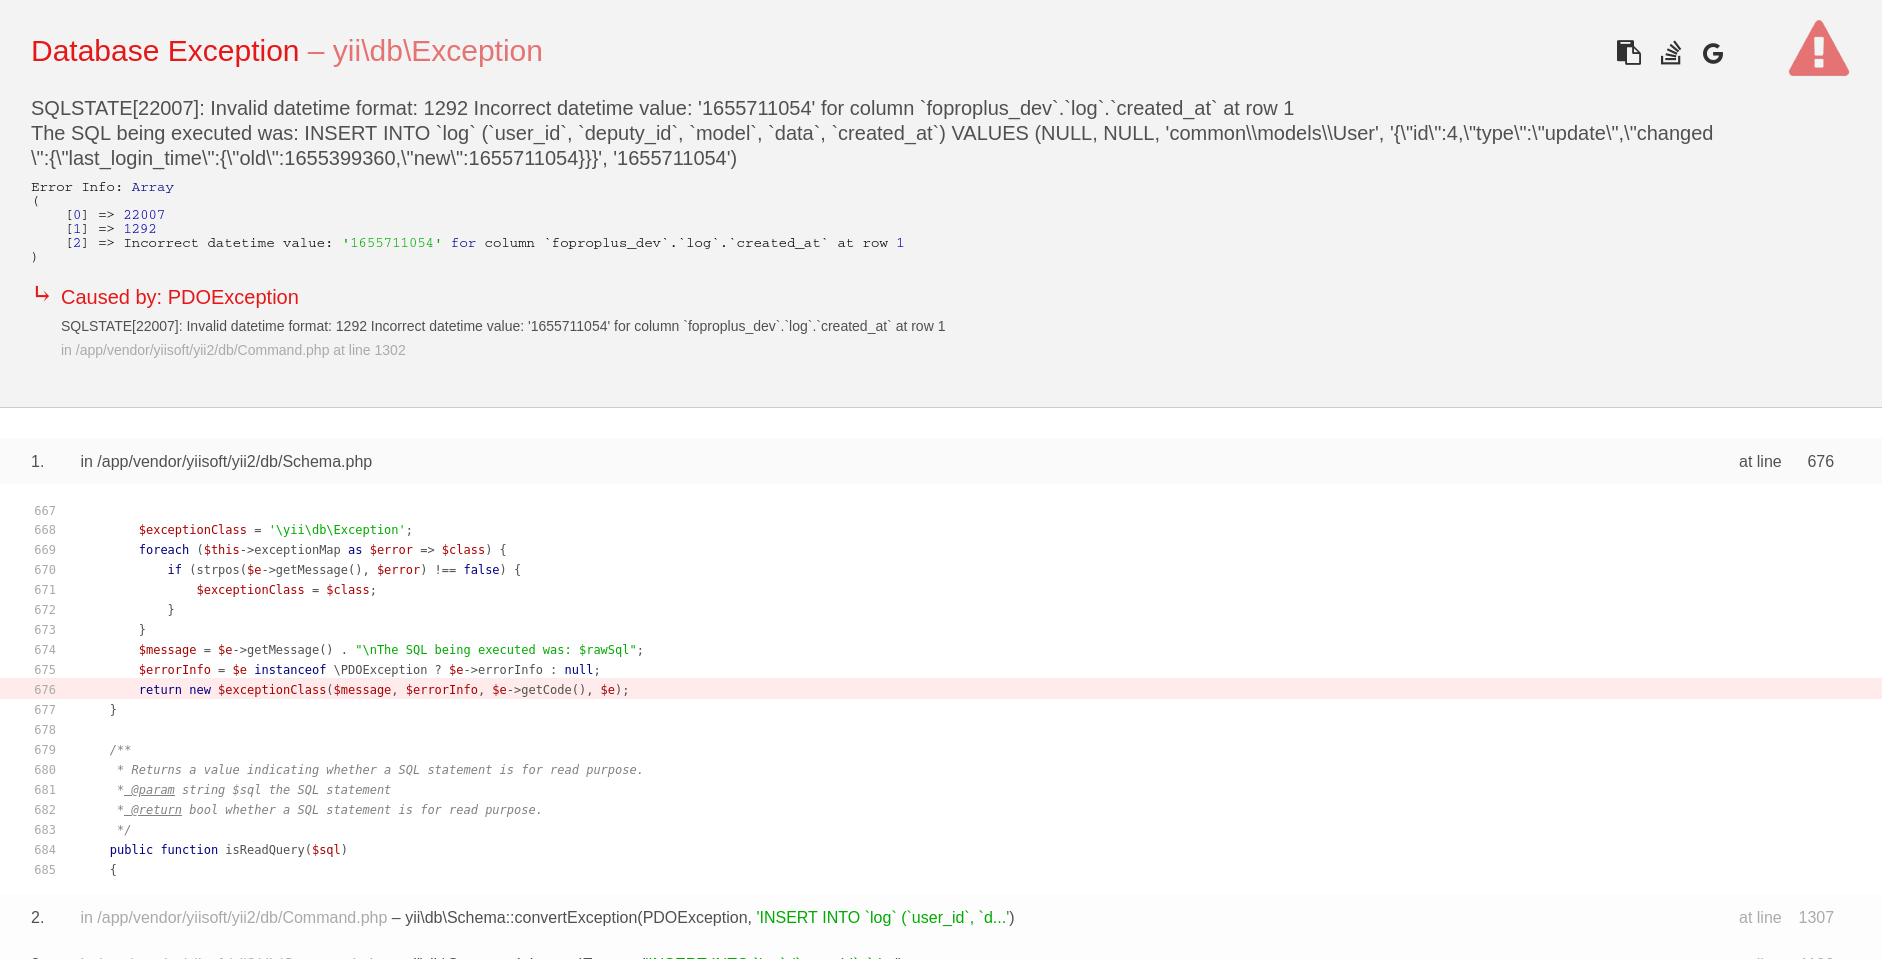
Task: Click the isReadQuery function declaration line
Action: [x=228, y=850]
